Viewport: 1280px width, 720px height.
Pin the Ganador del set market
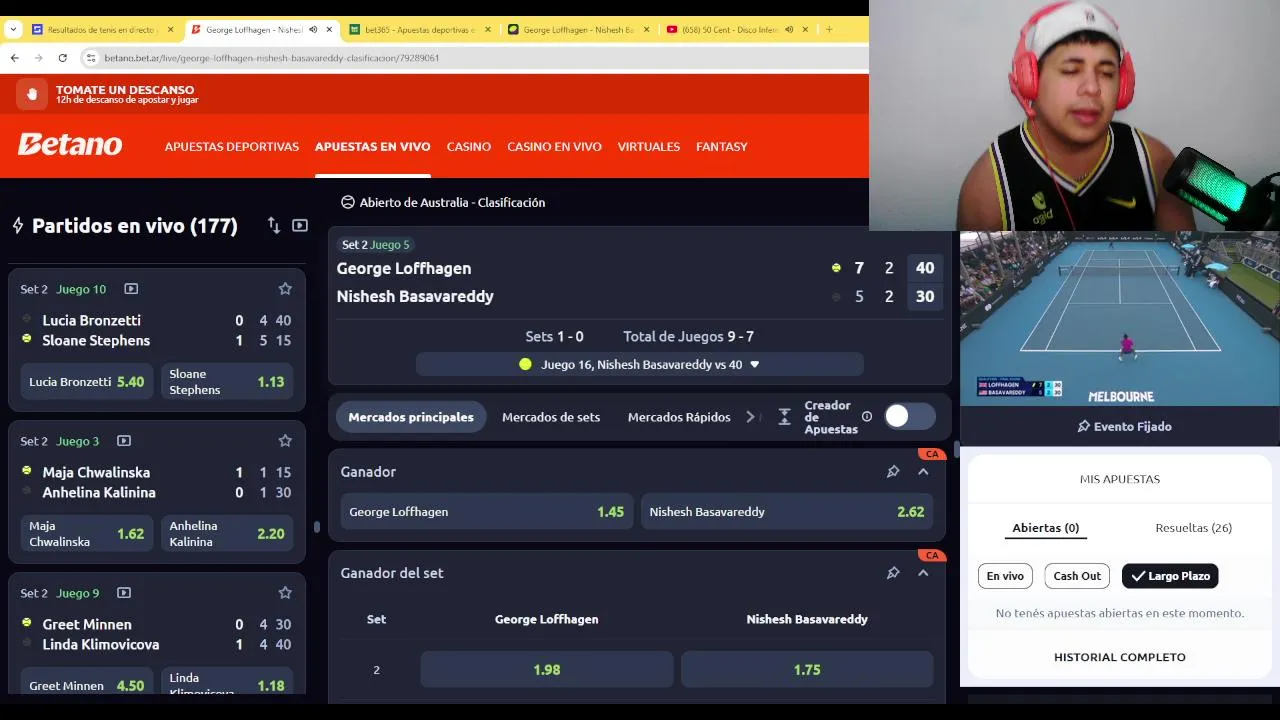coord(893,573)
